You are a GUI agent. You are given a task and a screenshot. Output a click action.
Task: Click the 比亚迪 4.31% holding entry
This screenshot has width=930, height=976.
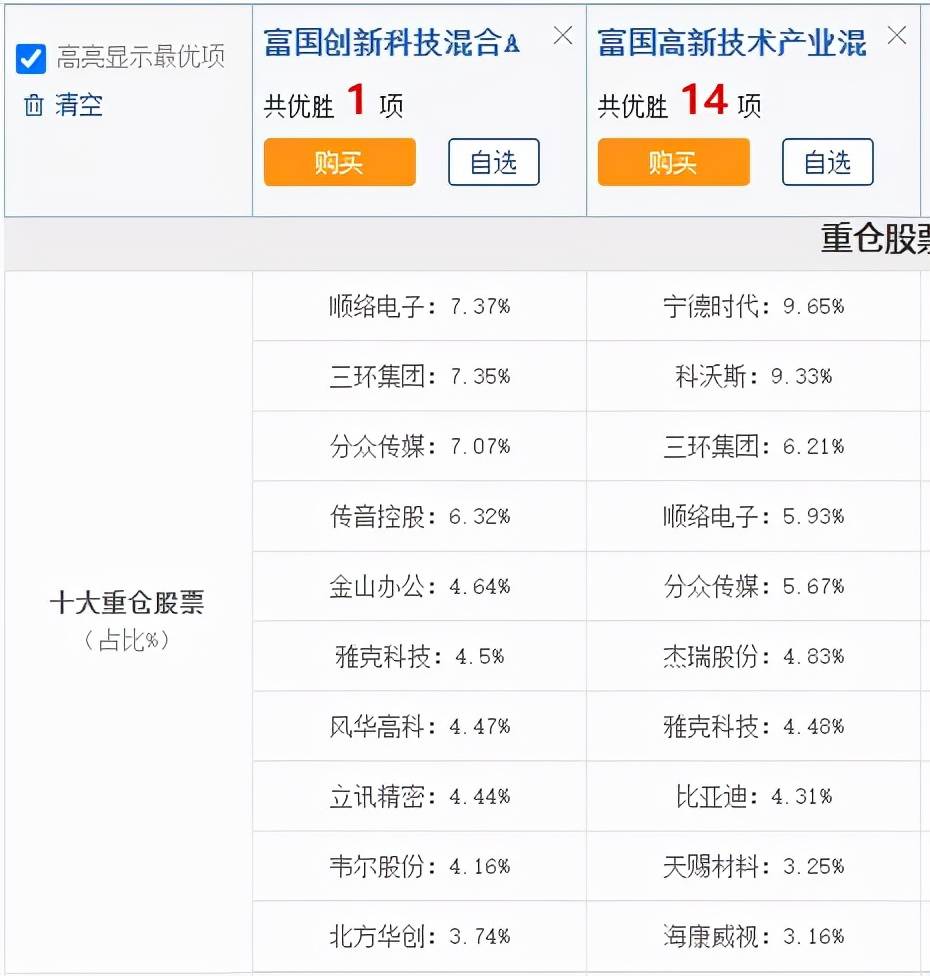753,796
